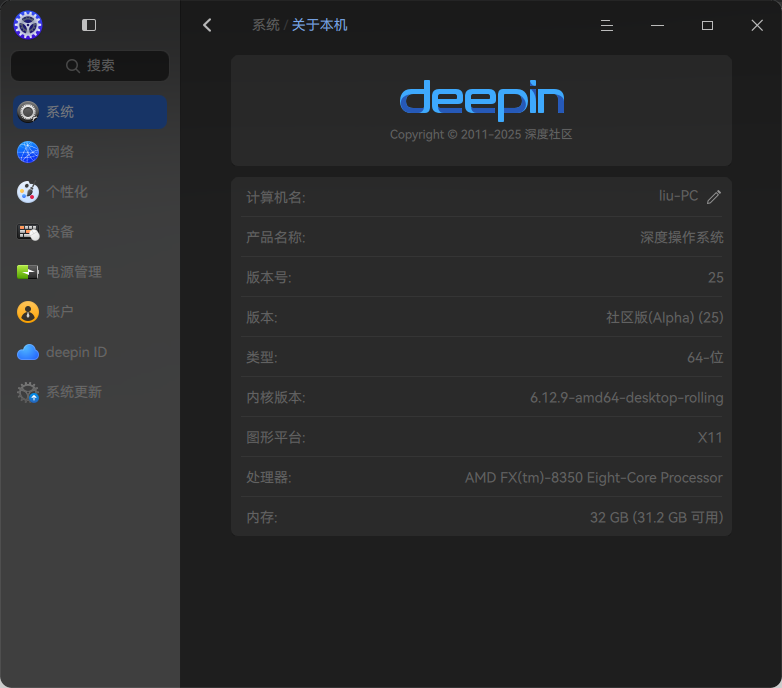The height and width of the screenshot is (688, 782).
Task: Click 关于本机 breadcrumb title
Action: 319,25
